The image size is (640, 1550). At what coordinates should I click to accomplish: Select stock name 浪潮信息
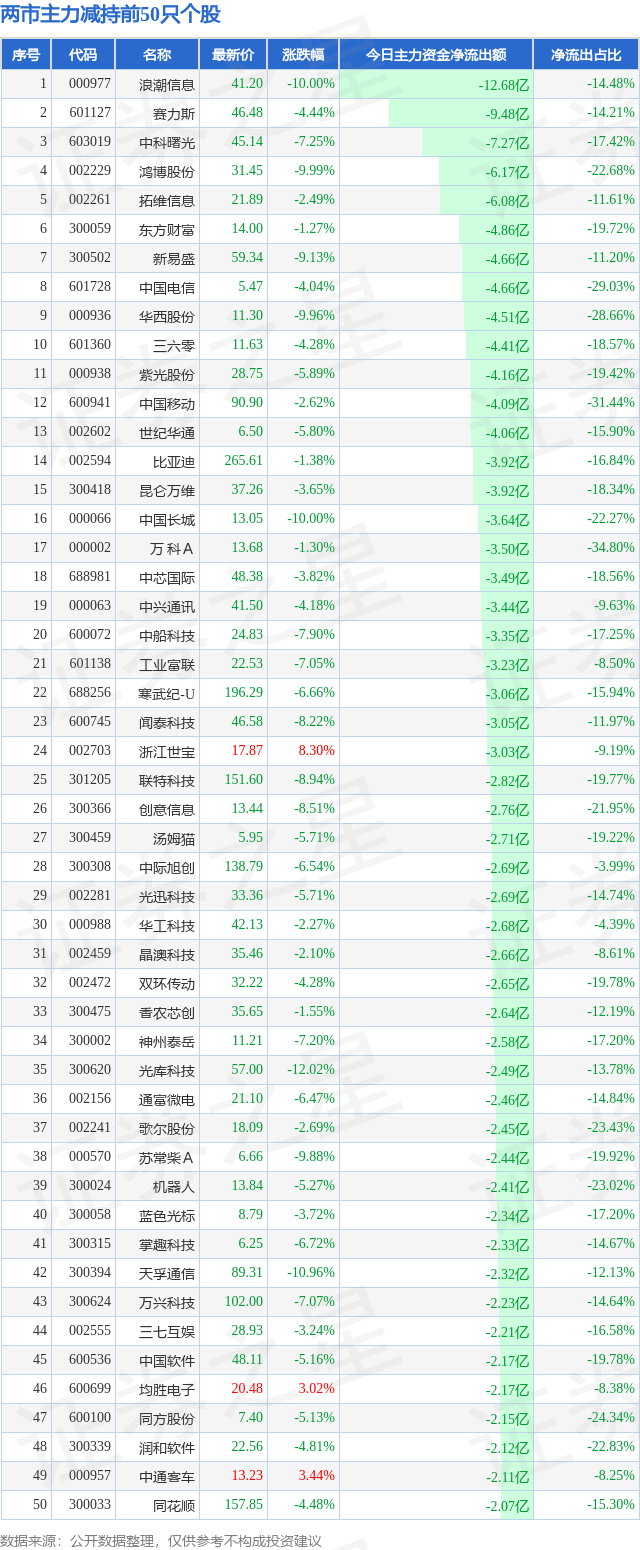(167, 84)
